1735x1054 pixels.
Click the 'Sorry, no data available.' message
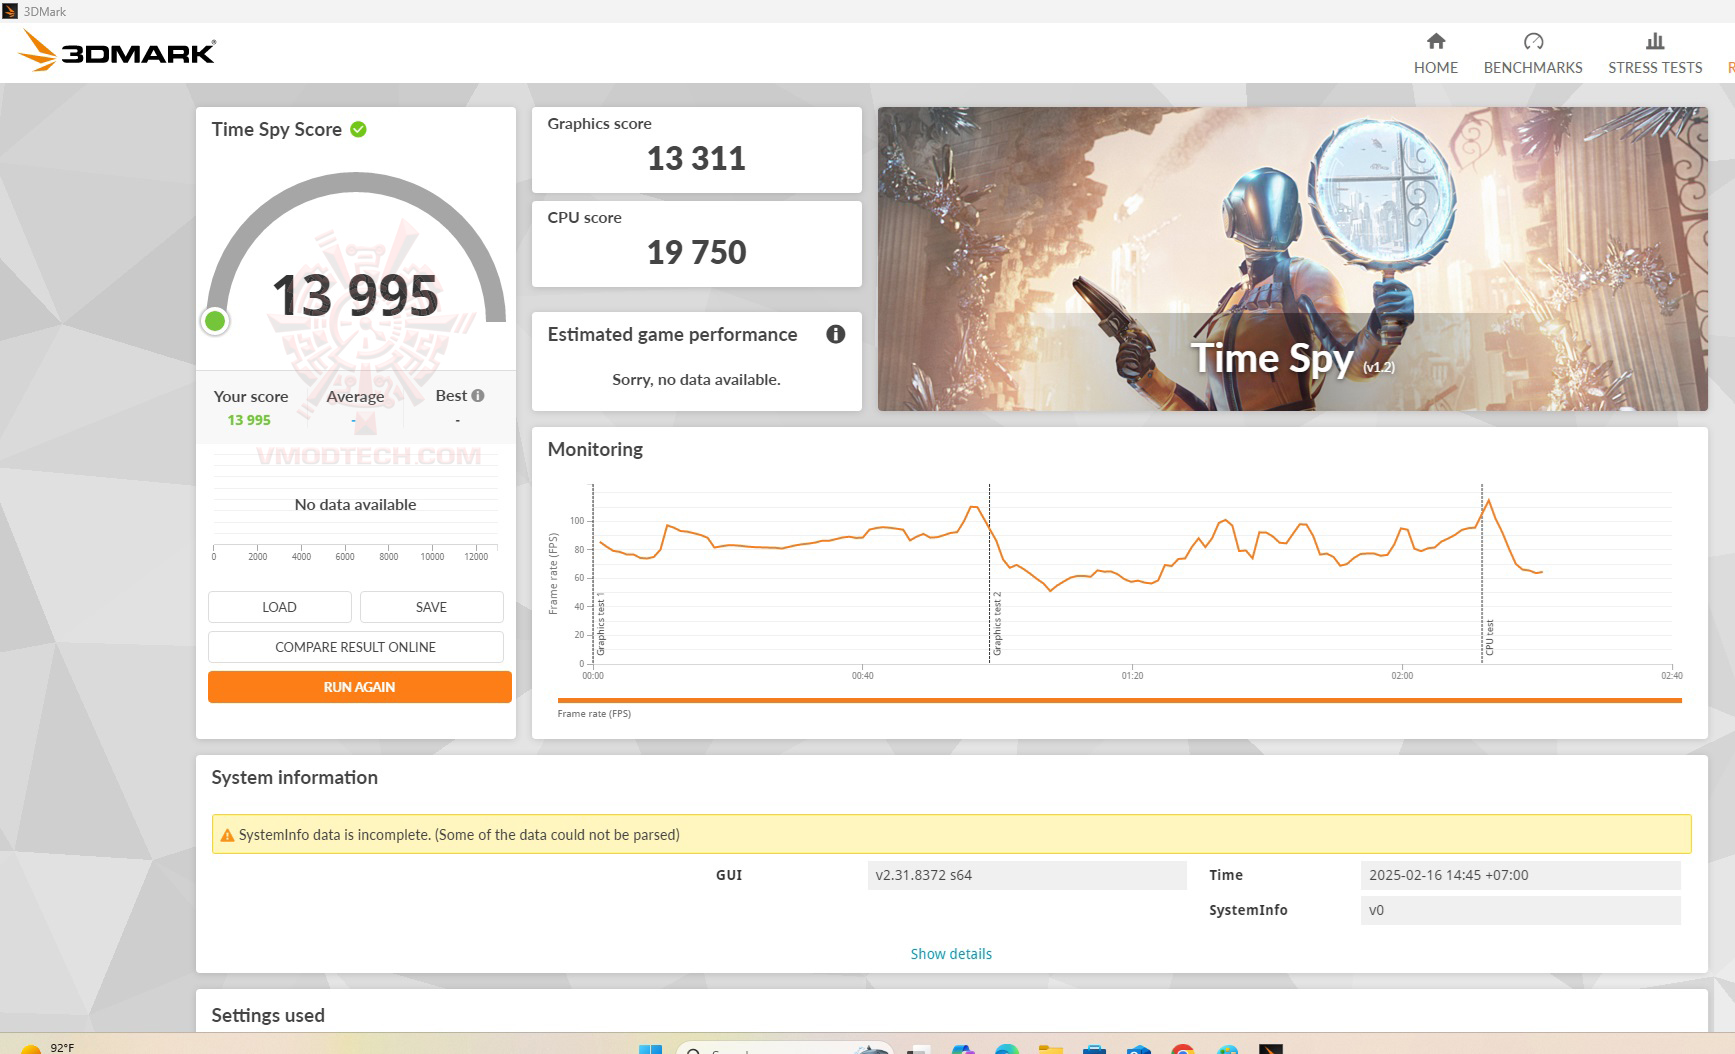tap(696, 380)
